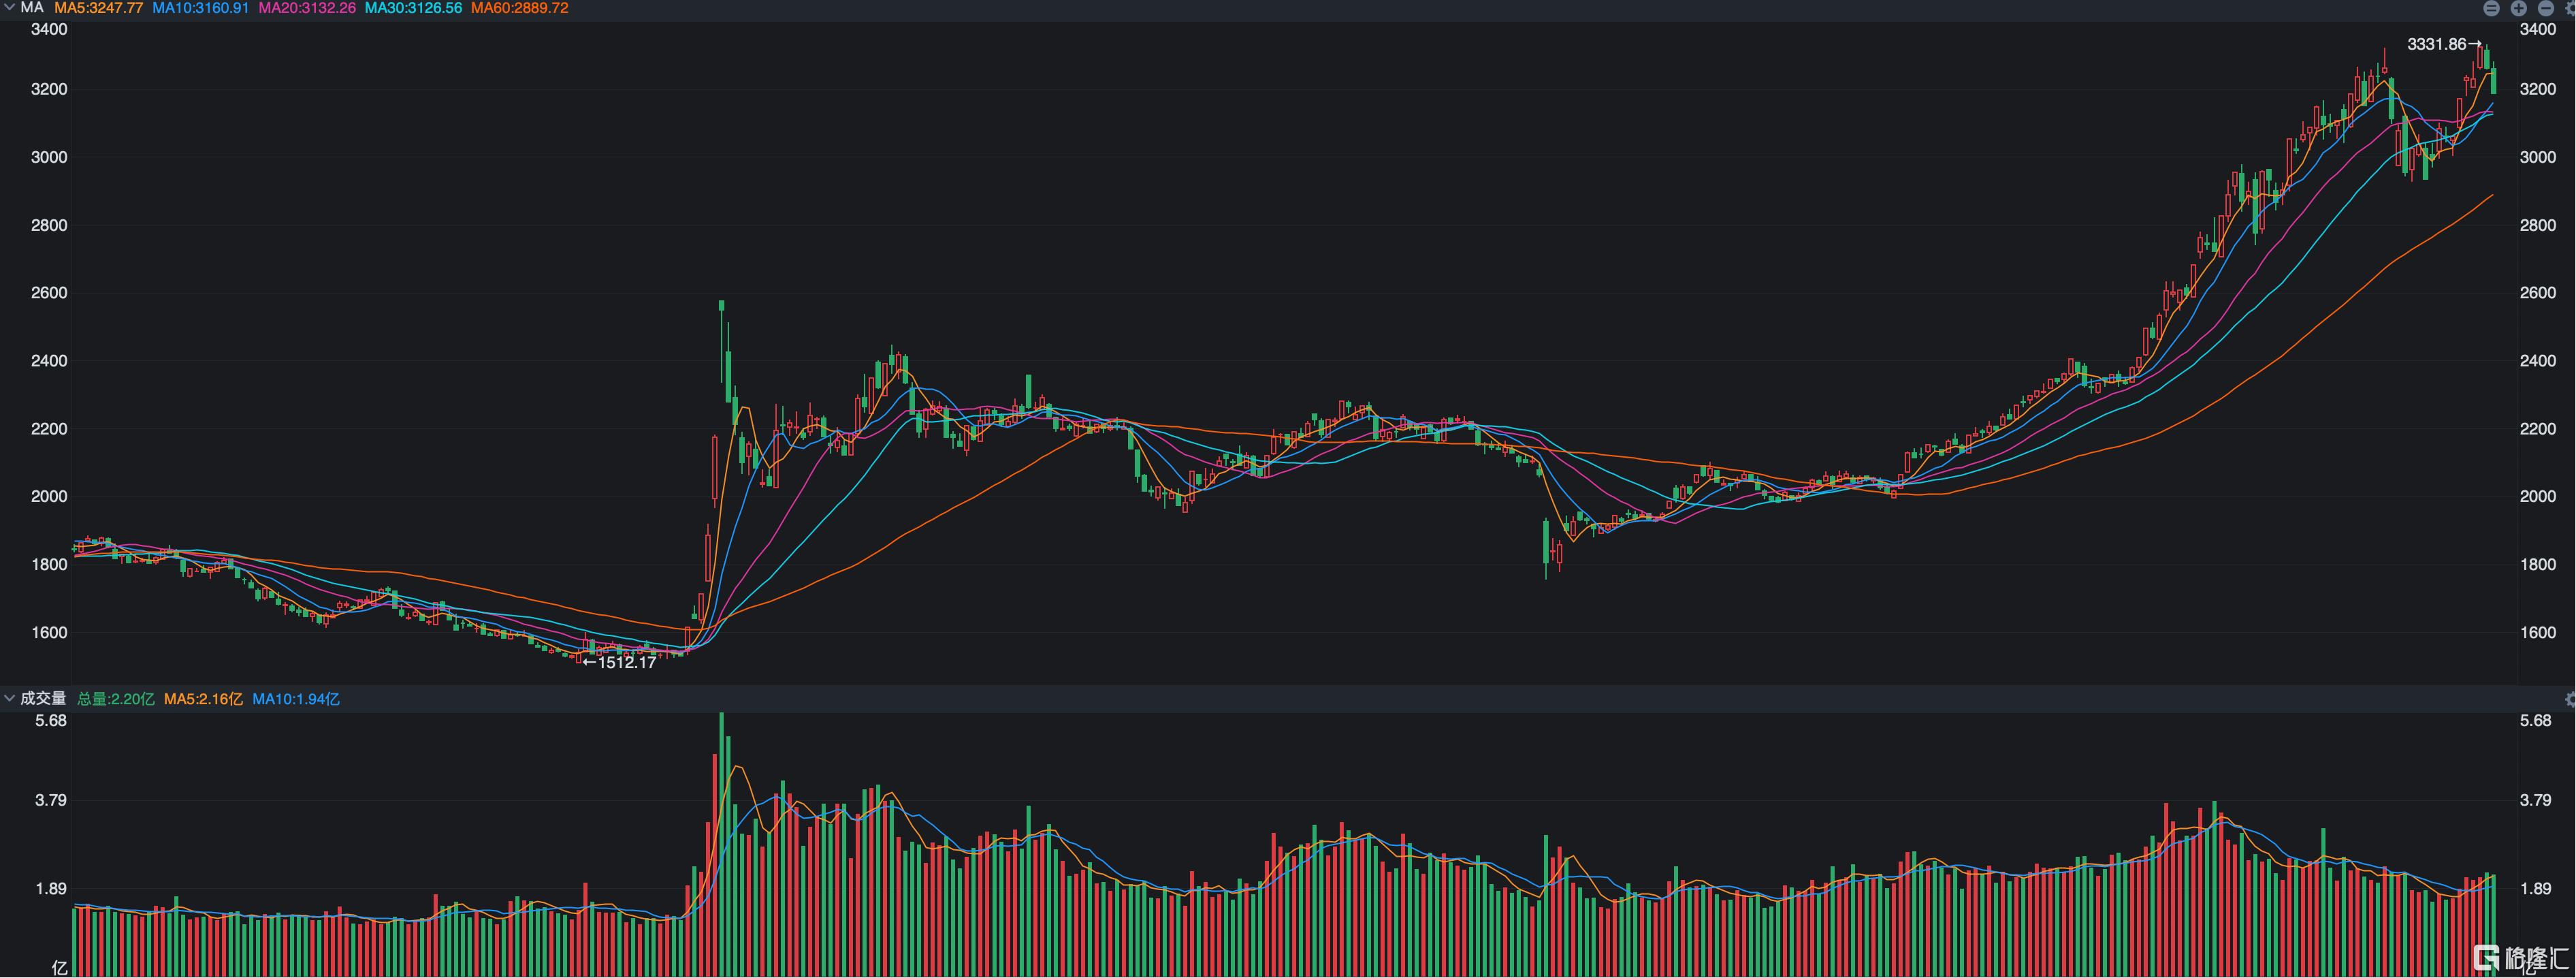Image resolution: width=2576 pixels, height=978 pixels.
Task: Open MA indicator settings via the top gear icon
Action: (2571, 8)
